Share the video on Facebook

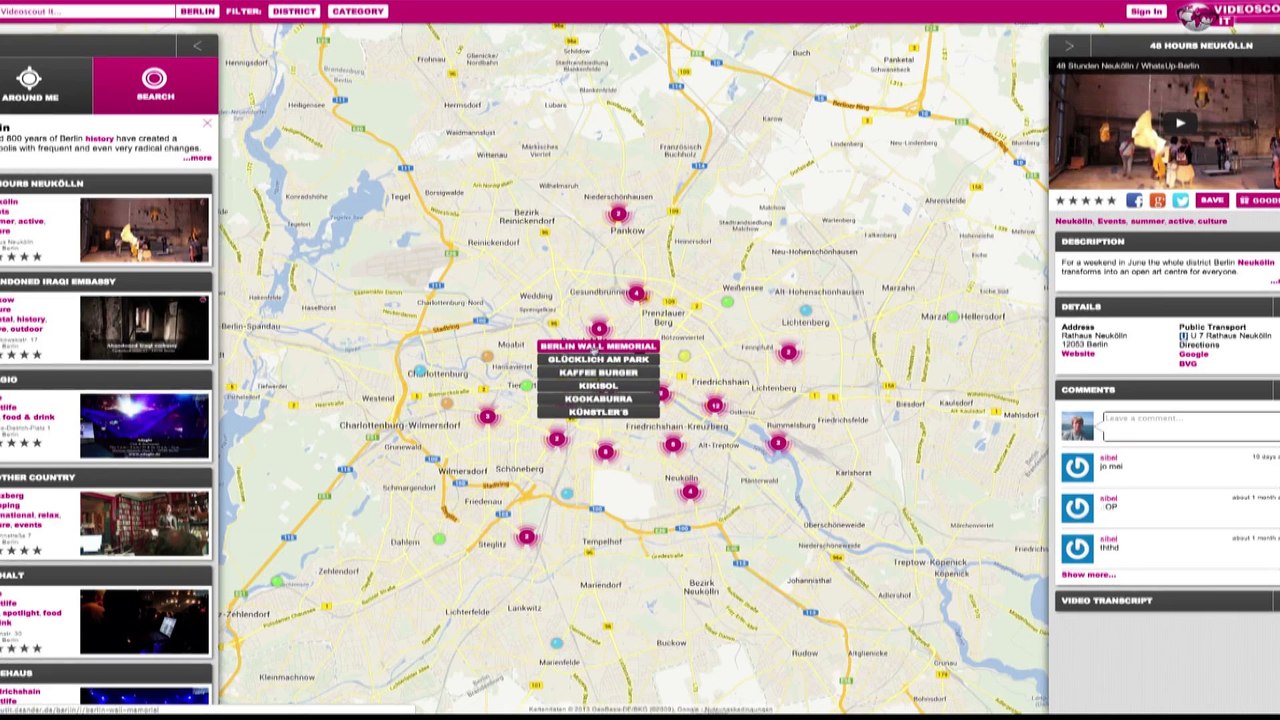1134,201
